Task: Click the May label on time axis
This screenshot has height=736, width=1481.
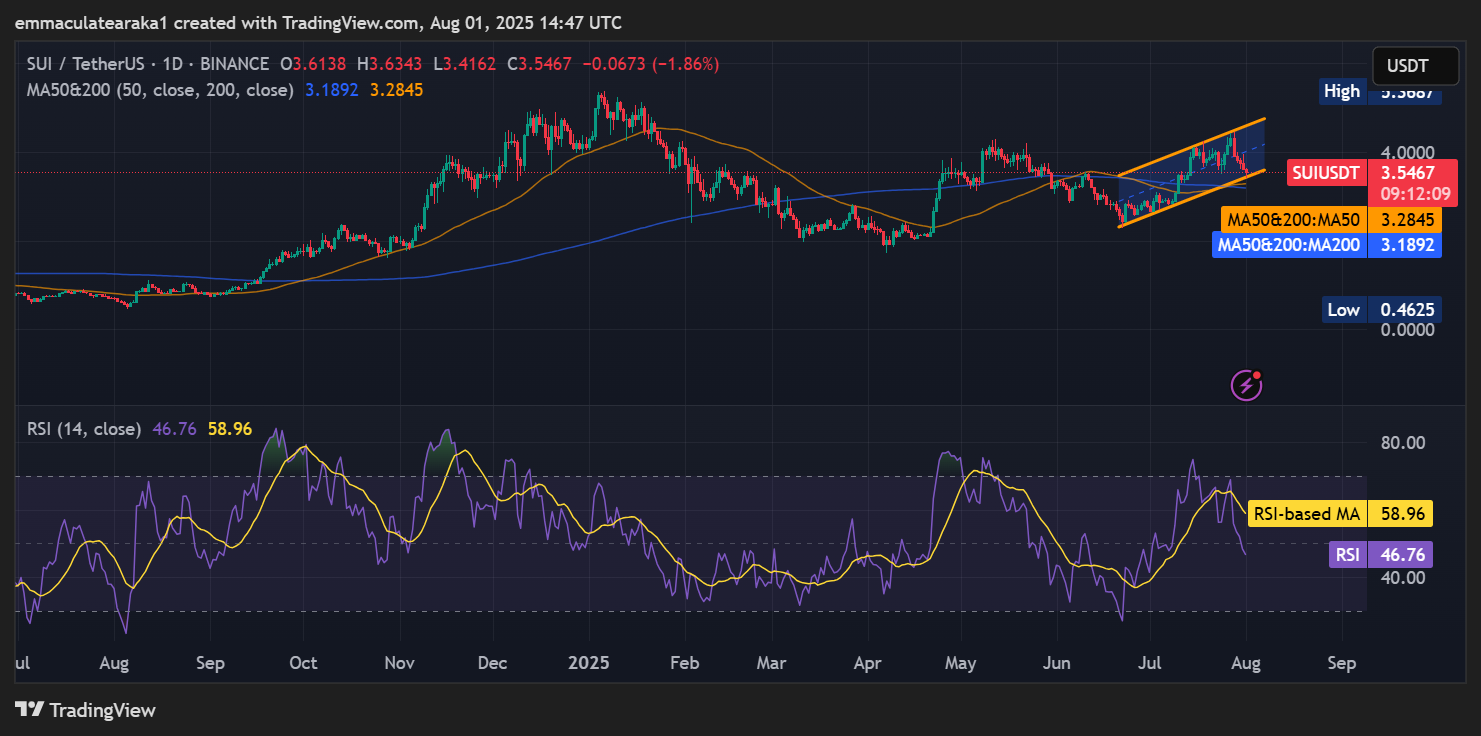Action: point(960,663)
